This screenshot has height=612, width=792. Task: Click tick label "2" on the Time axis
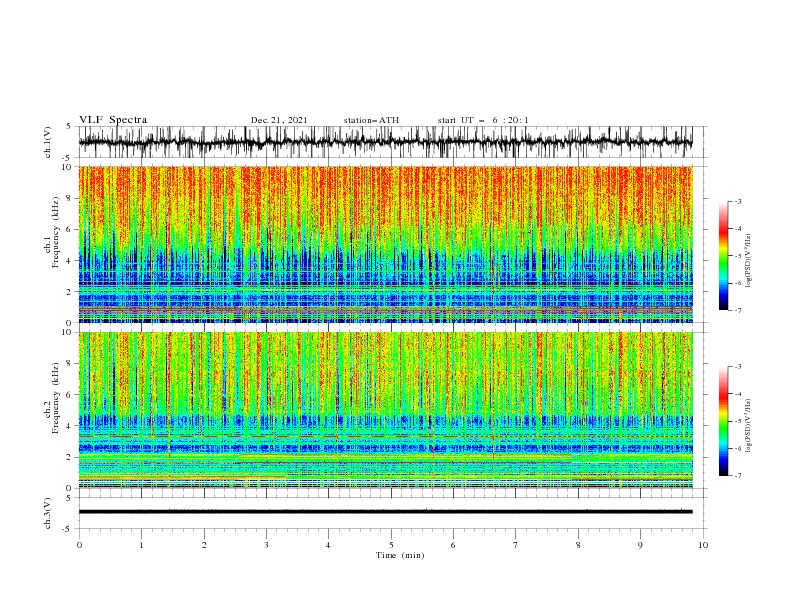tap(204, 545)
